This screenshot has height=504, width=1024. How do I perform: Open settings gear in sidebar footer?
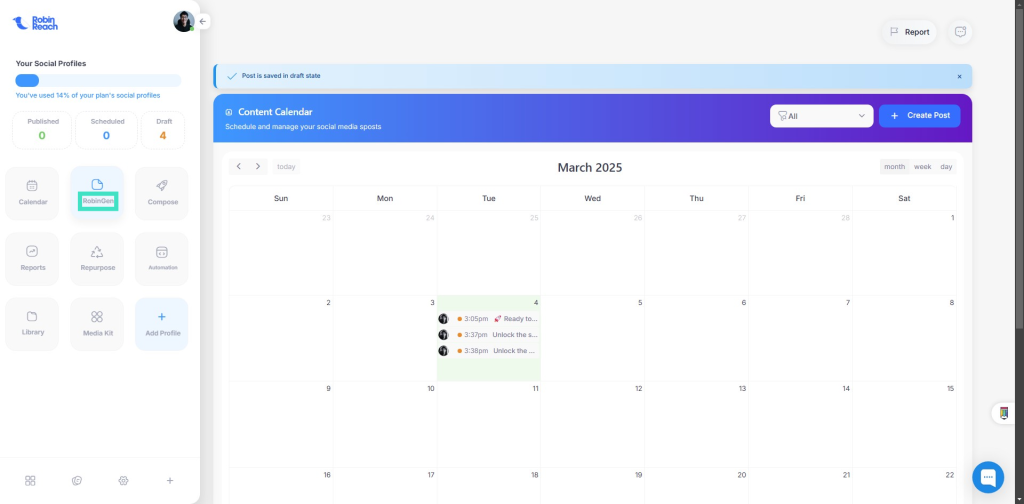123,480
